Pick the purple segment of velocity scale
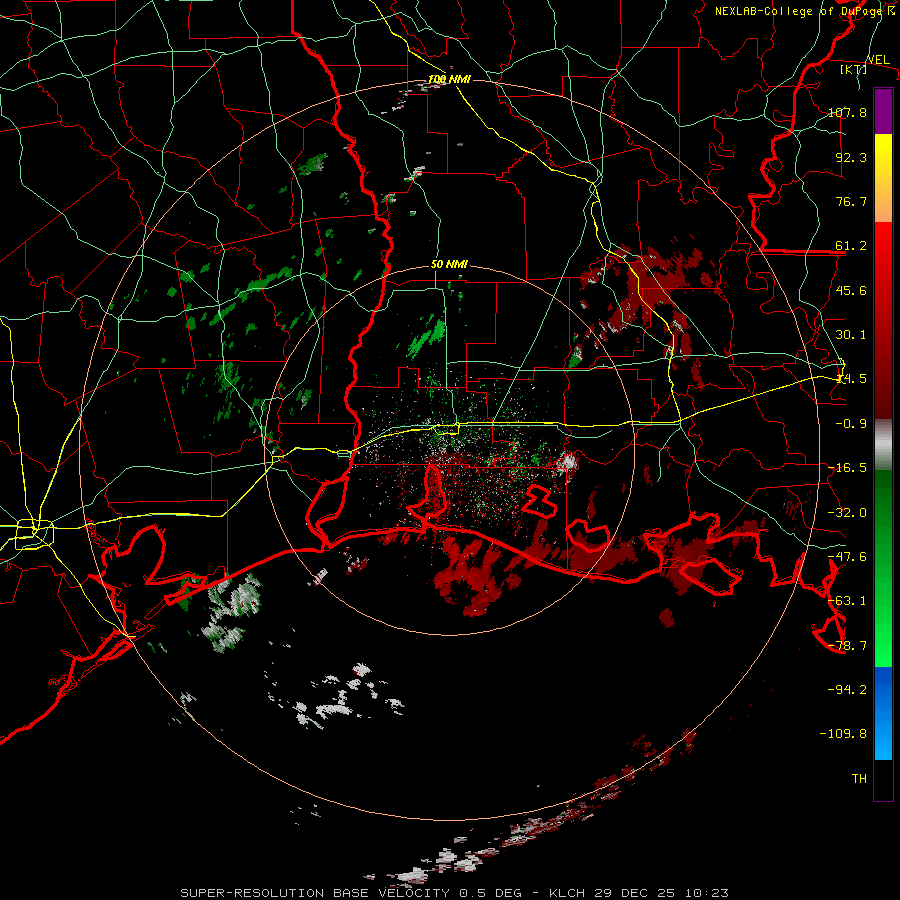The width and height of the screenshot is (900, 900). (883, 111)
